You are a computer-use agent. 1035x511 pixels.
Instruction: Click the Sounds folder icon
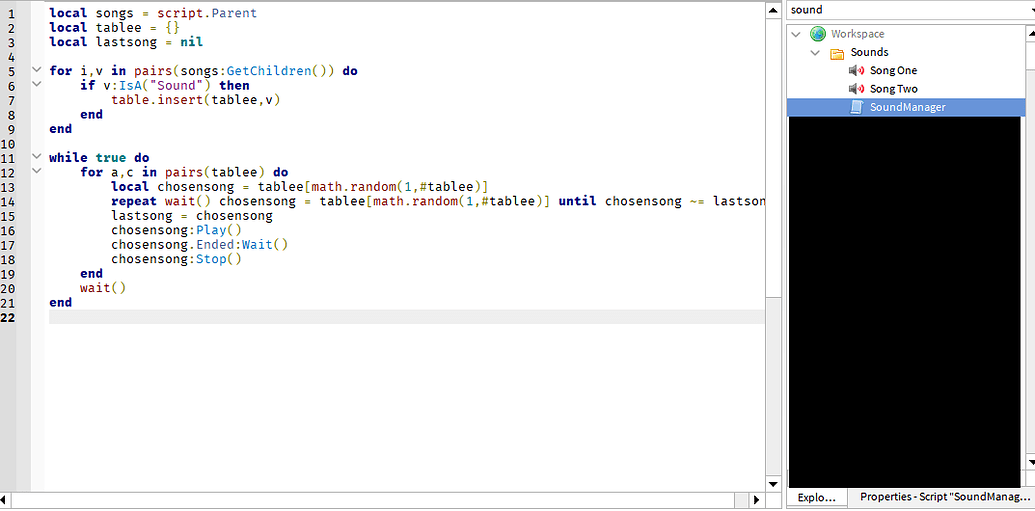pyautogui.click(x=837, y=52)
